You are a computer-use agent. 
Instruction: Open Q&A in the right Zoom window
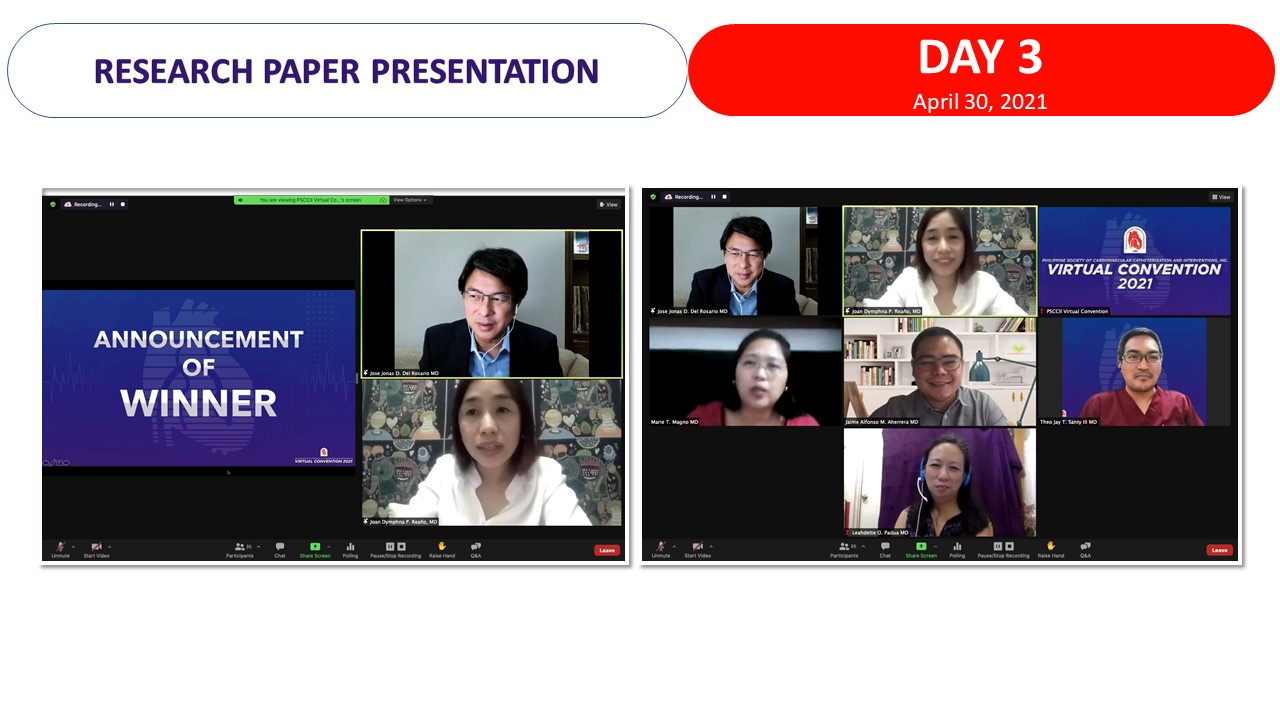[x=1085, y=548]
